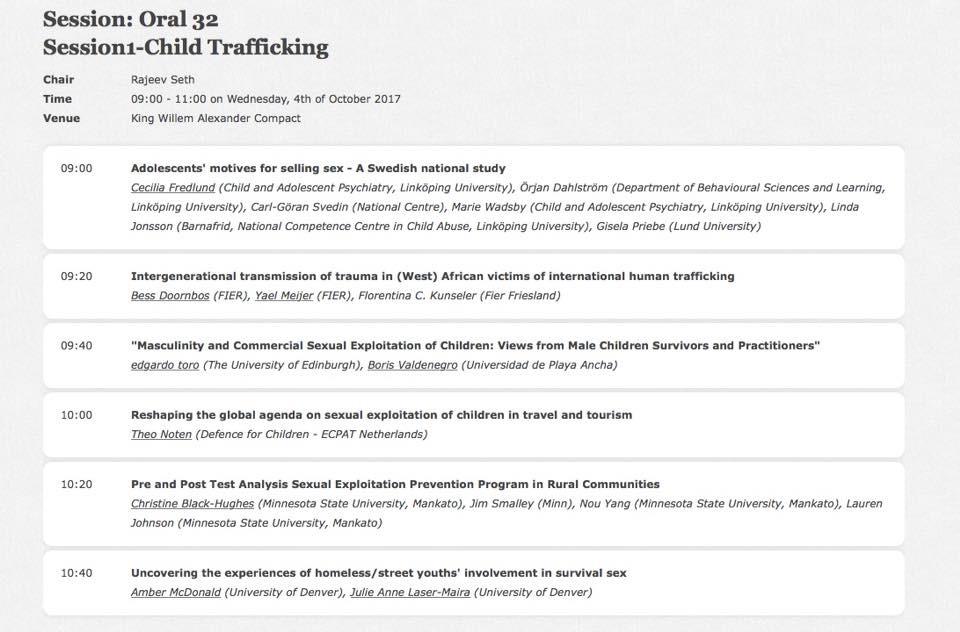Select Pre and Post Test Analysis title
This screenshot has width=960, height=632.
396,484
